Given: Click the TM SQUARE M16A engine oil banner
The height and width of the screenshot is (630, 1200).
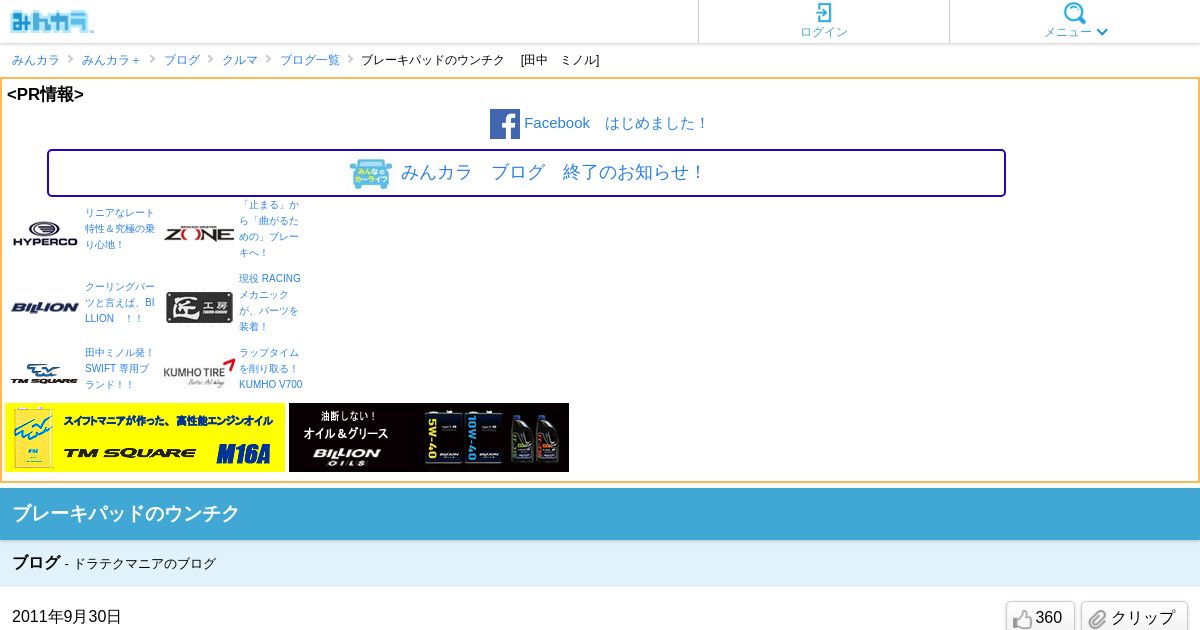Looking at the screenshot, I should tap(145, 437).
